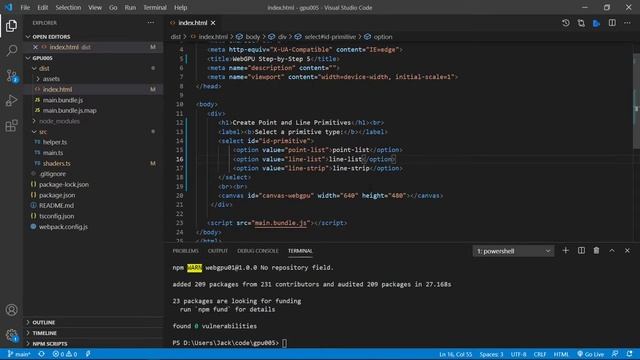The image size is (640, 360).
Task: Click Go Live in status bar
Action: (591, 354)
